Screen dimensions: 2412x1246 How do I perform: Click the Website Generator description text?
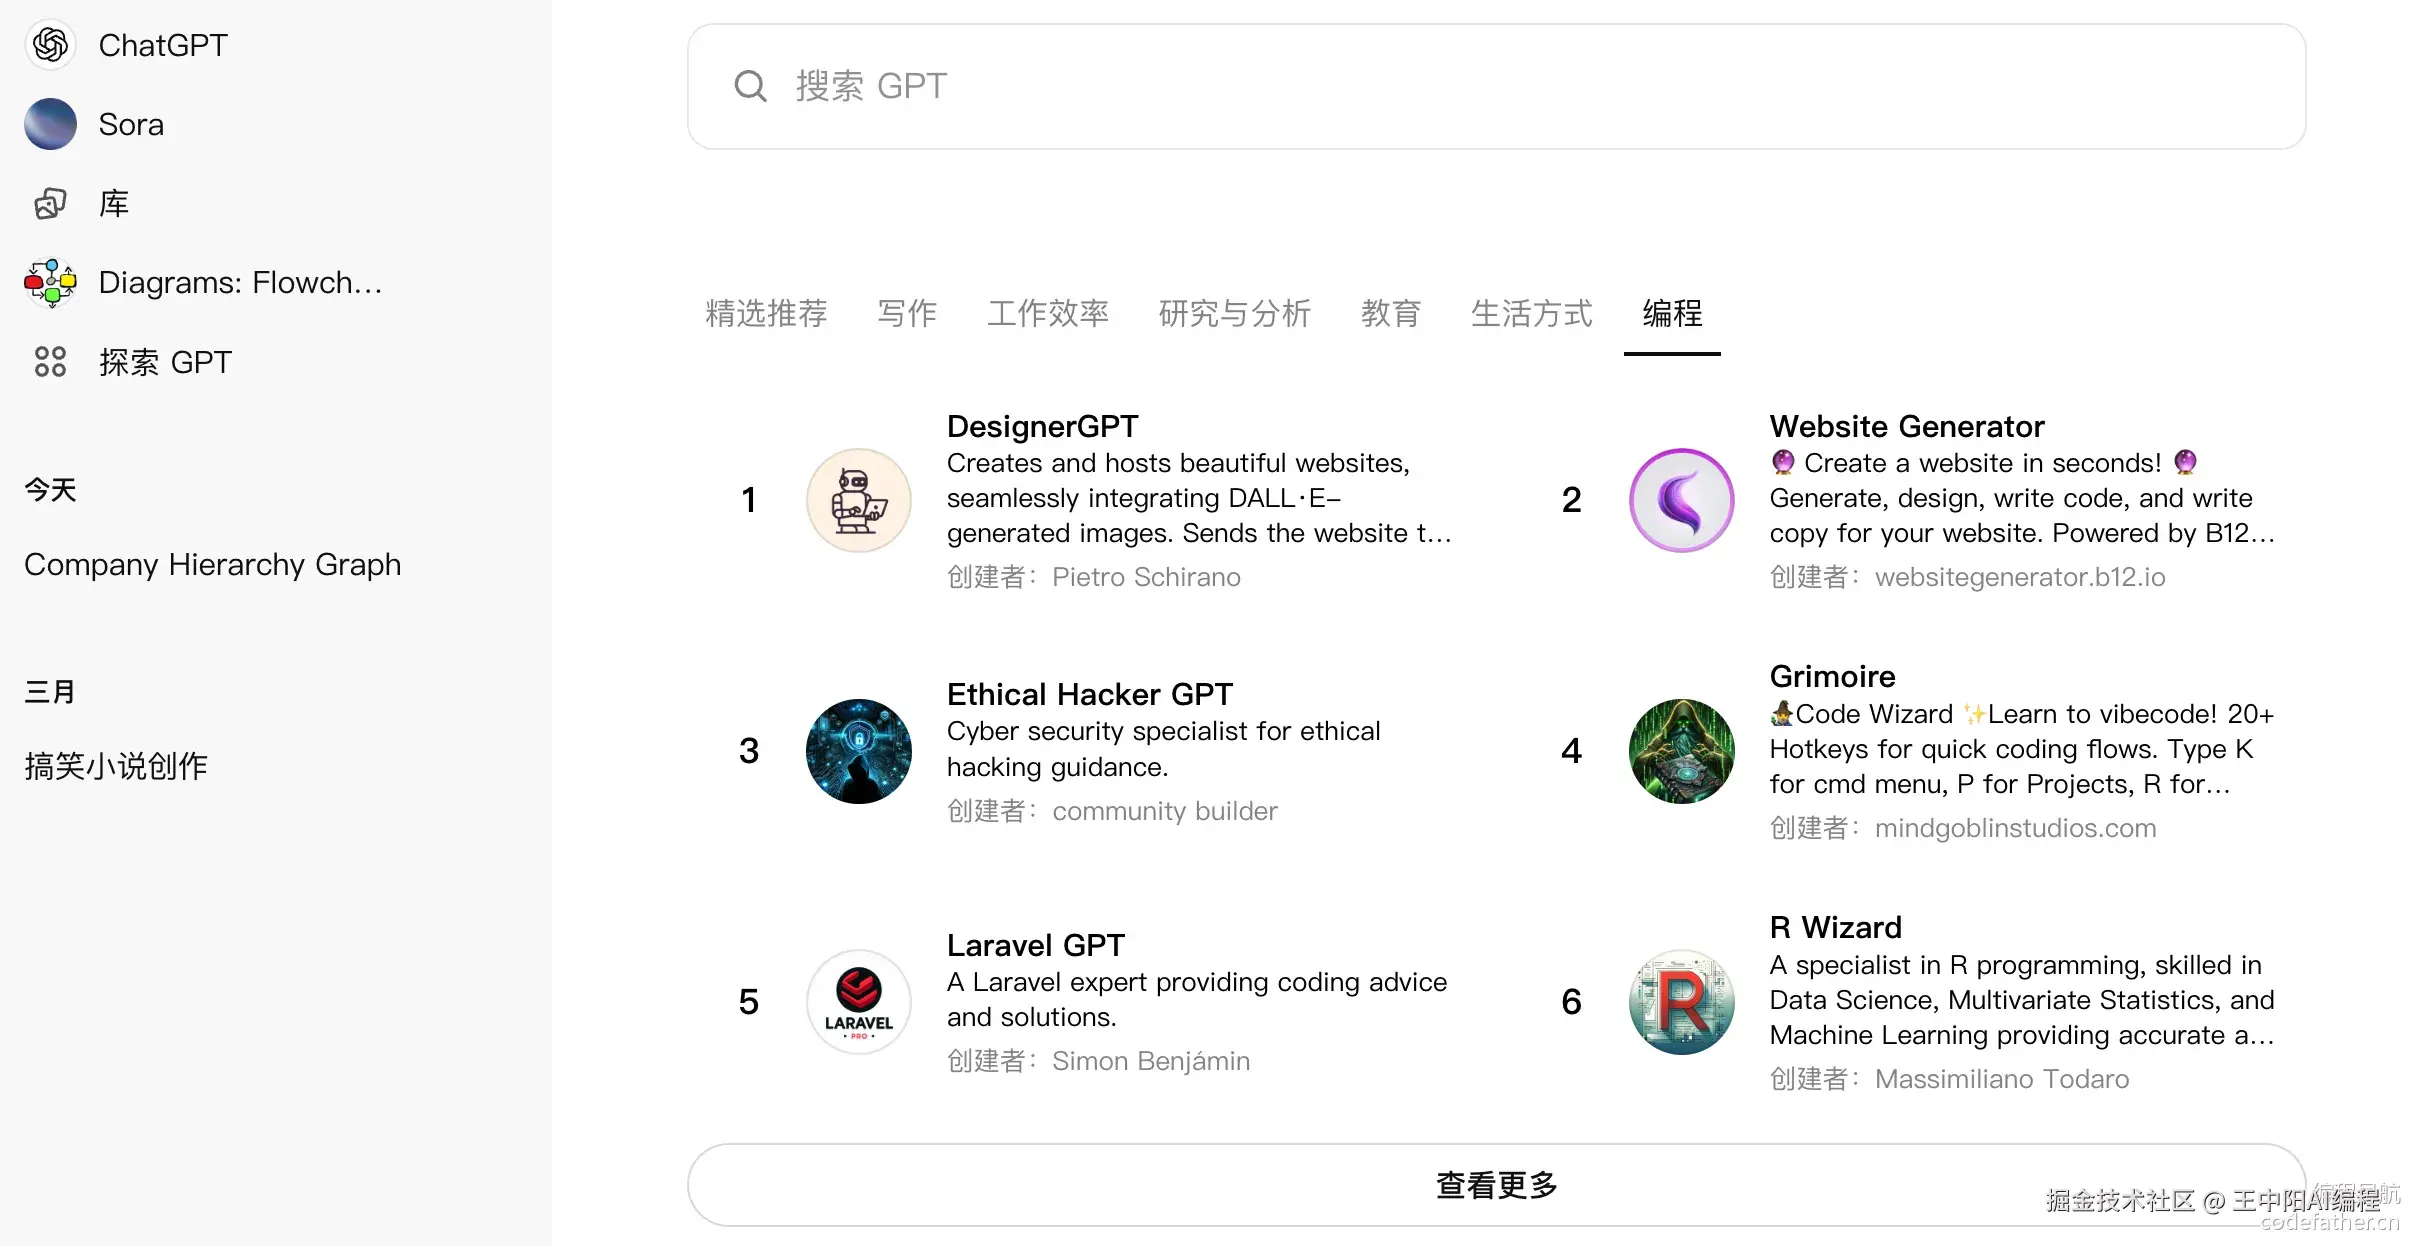(x=2022, y=499)
